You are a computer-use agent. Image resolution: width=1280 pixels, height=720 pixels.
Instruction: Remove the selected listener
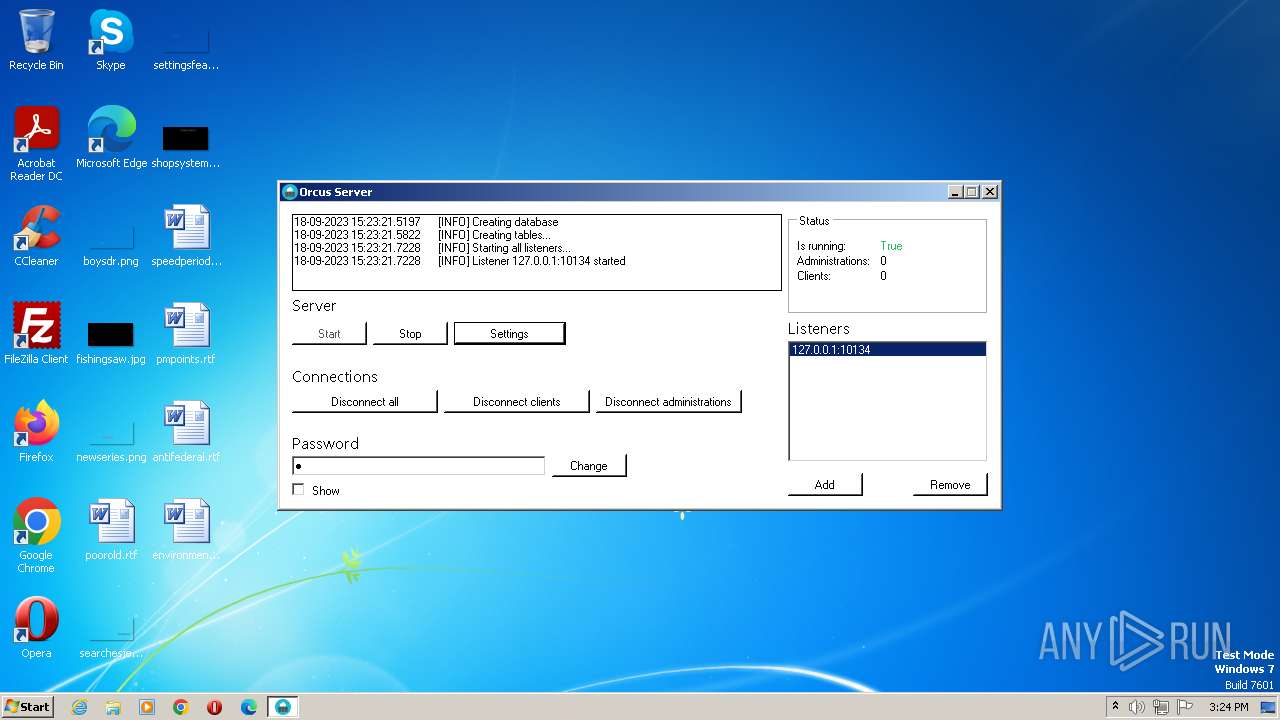pos(950,485)
